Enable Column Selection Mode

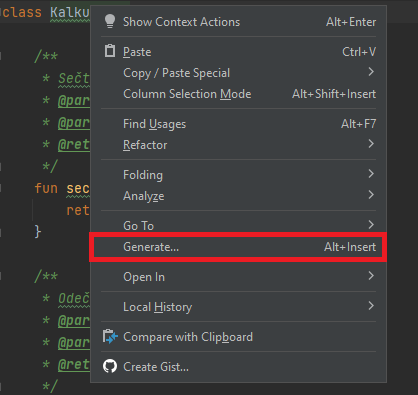pos(239,94)
